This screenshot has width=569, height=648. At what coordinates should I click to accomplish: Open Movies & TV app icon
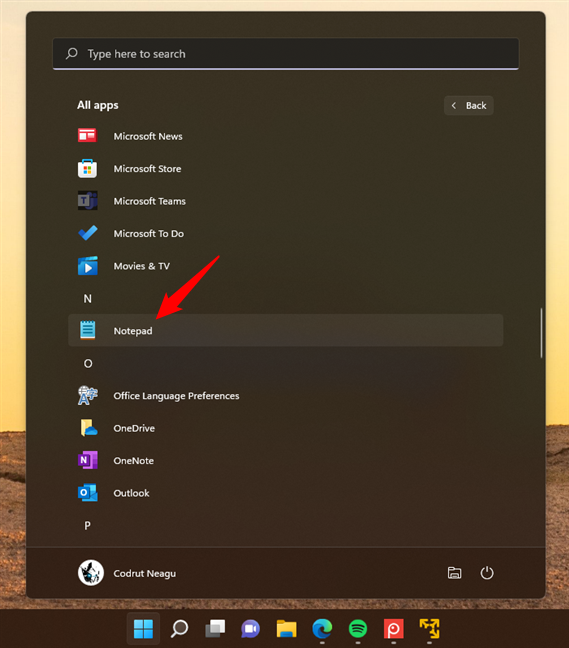click(x=88, y=266)
